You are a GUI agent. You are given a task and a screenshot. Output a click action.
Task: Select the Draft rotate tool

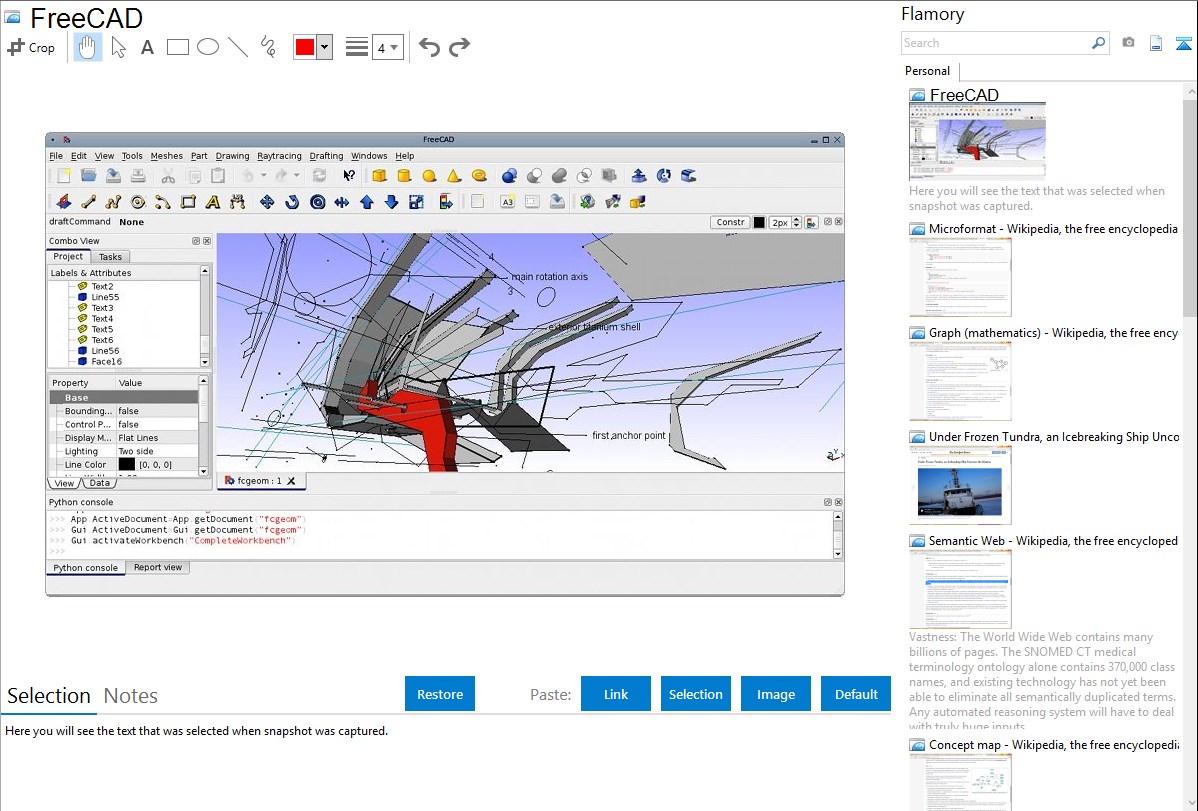[292, 202]
